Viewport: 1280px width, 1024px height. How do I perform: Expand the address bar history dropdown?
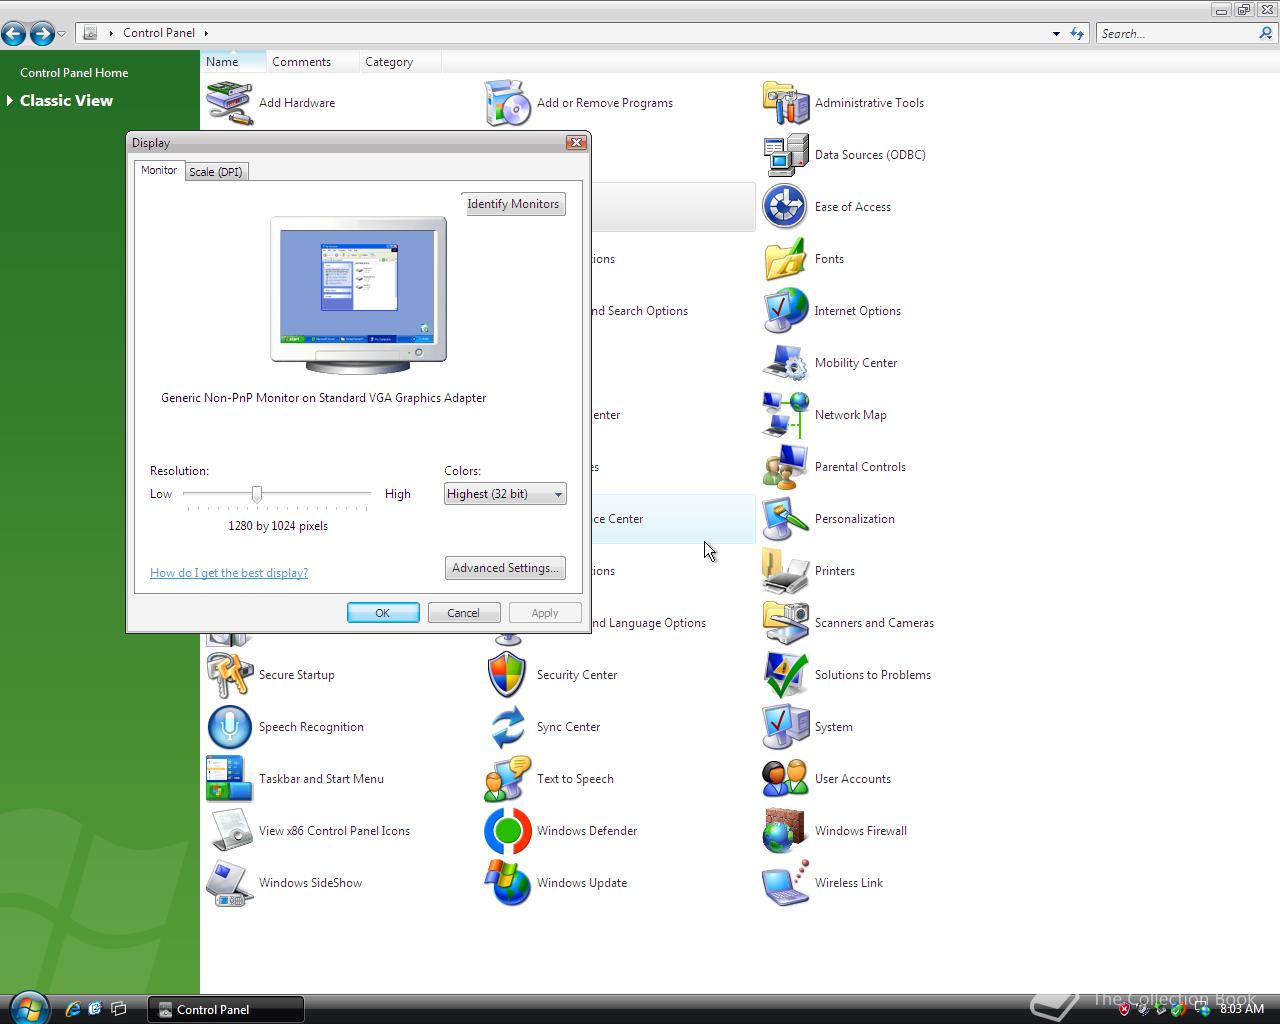pos(1056,34)
